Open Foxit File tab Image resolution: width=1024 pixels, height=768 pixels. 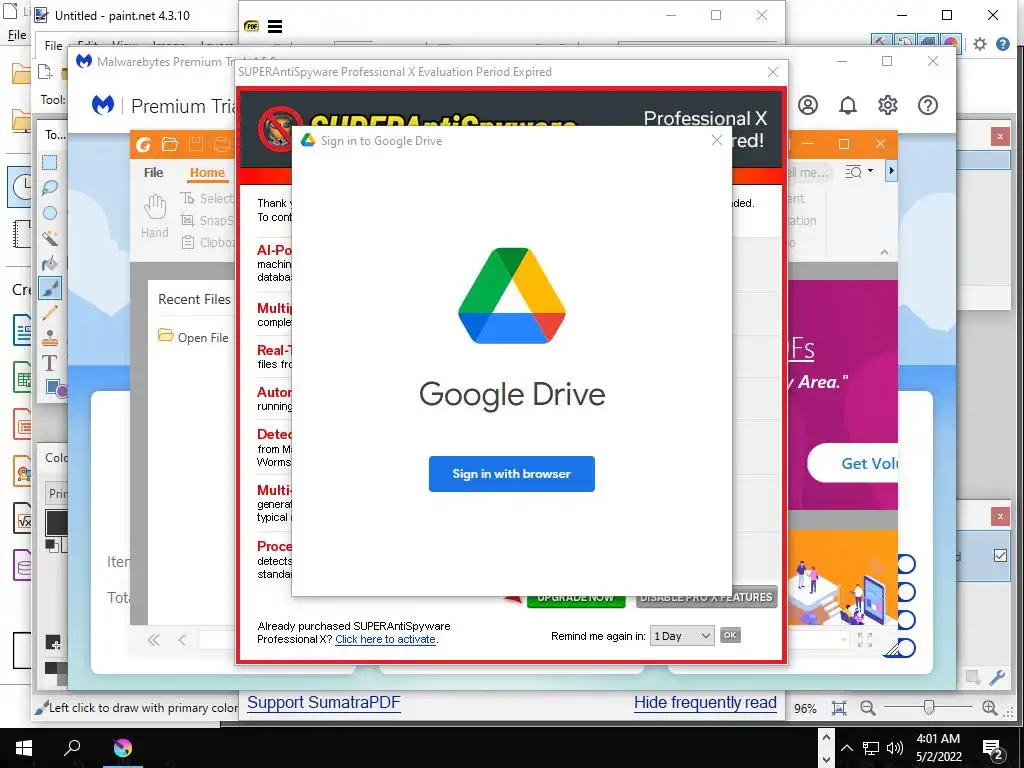click(153, 172)
